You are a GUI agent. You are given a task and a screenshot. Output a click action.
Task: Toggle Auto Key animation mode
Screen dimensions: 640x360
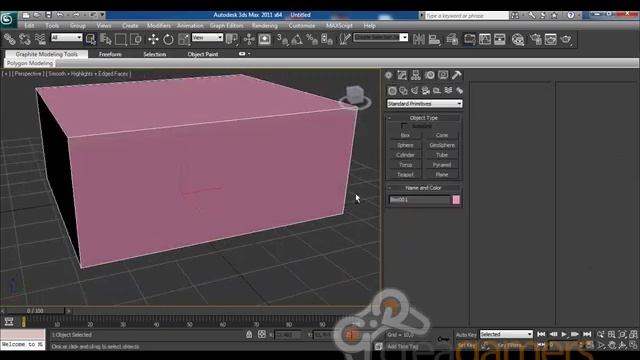[x=466, y=335]
